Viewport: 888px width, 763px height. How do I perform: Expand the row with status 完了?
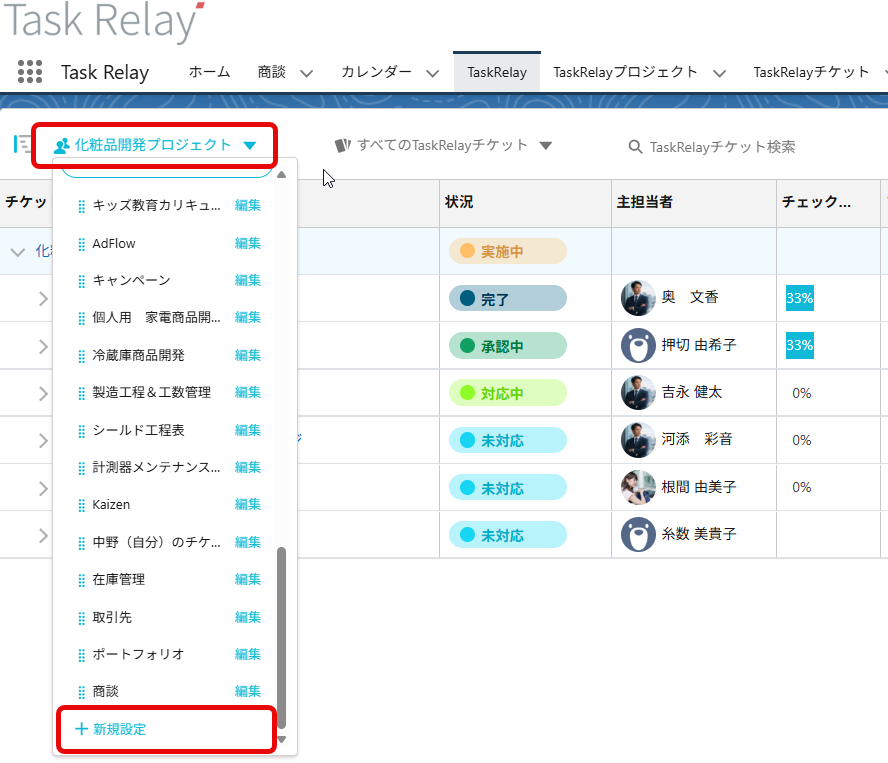pyautogui.click(x=43, y=299)
